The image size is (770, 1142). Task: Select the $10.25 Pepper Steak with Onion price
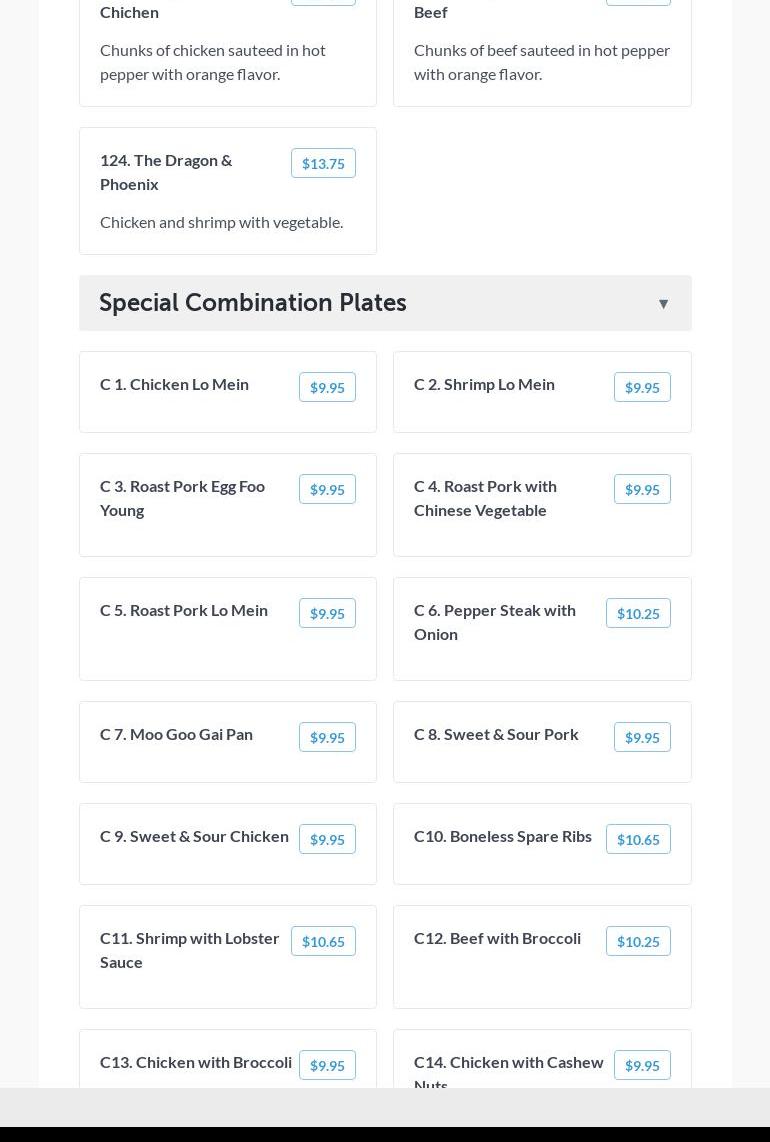(x=638, y=614)
